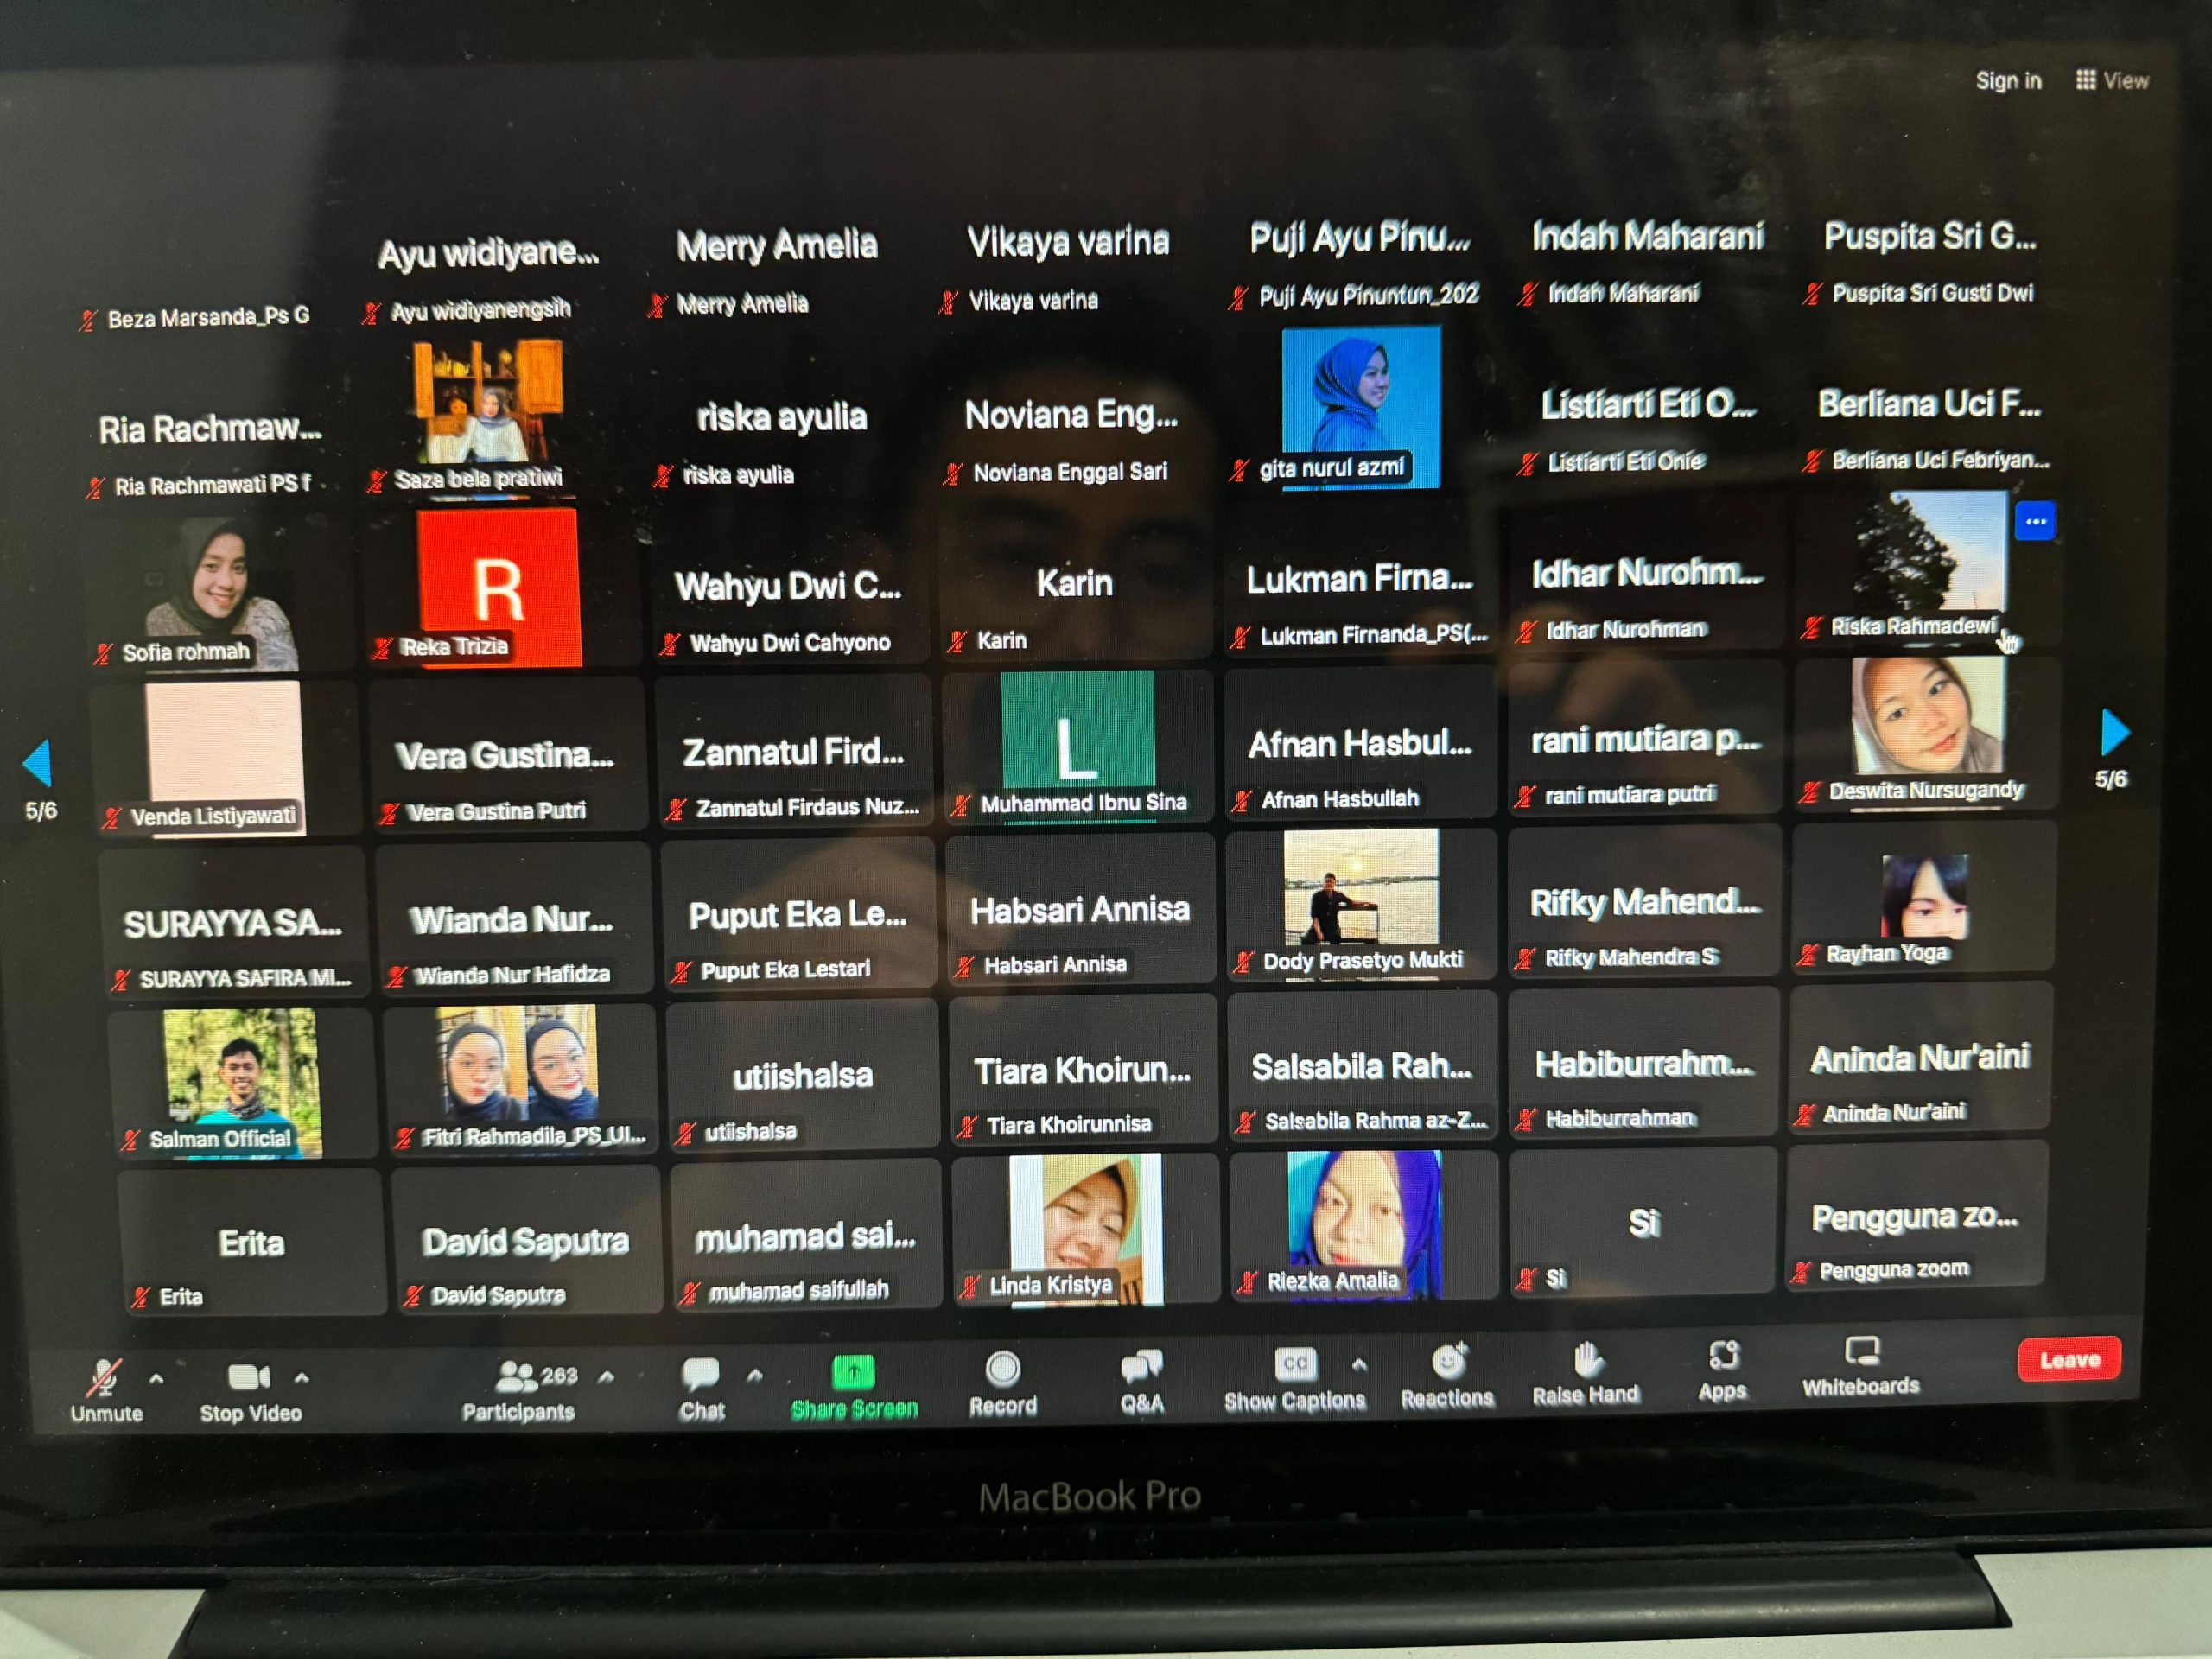
Task: Open audio options chevron beside Unmute
Action: (156, 1379)
